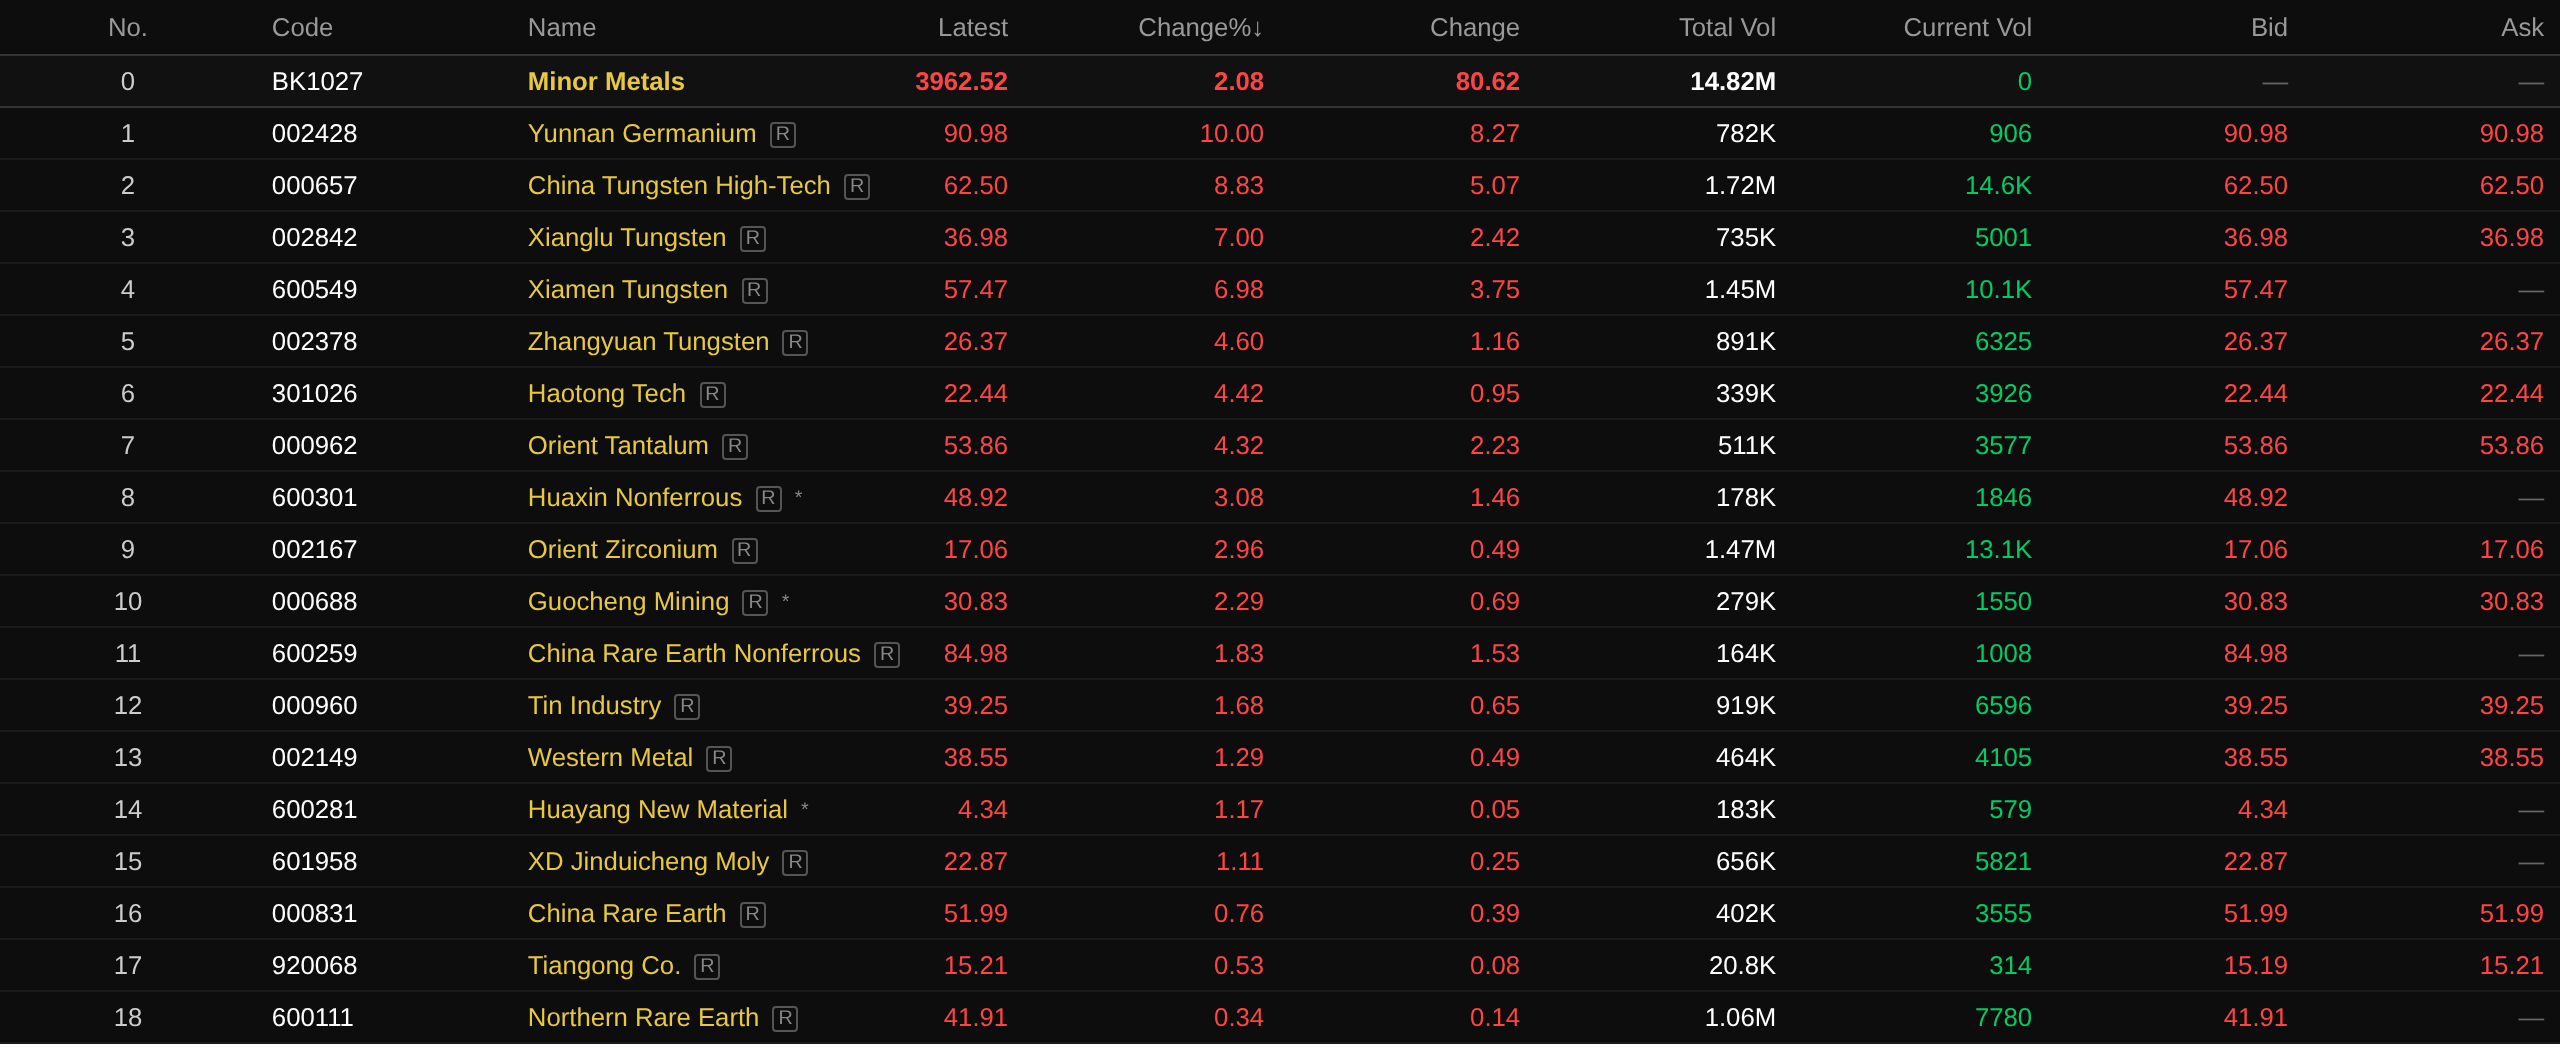Click the 13.1K current volume cell

pyautogui.click(x=1998, y=549)
